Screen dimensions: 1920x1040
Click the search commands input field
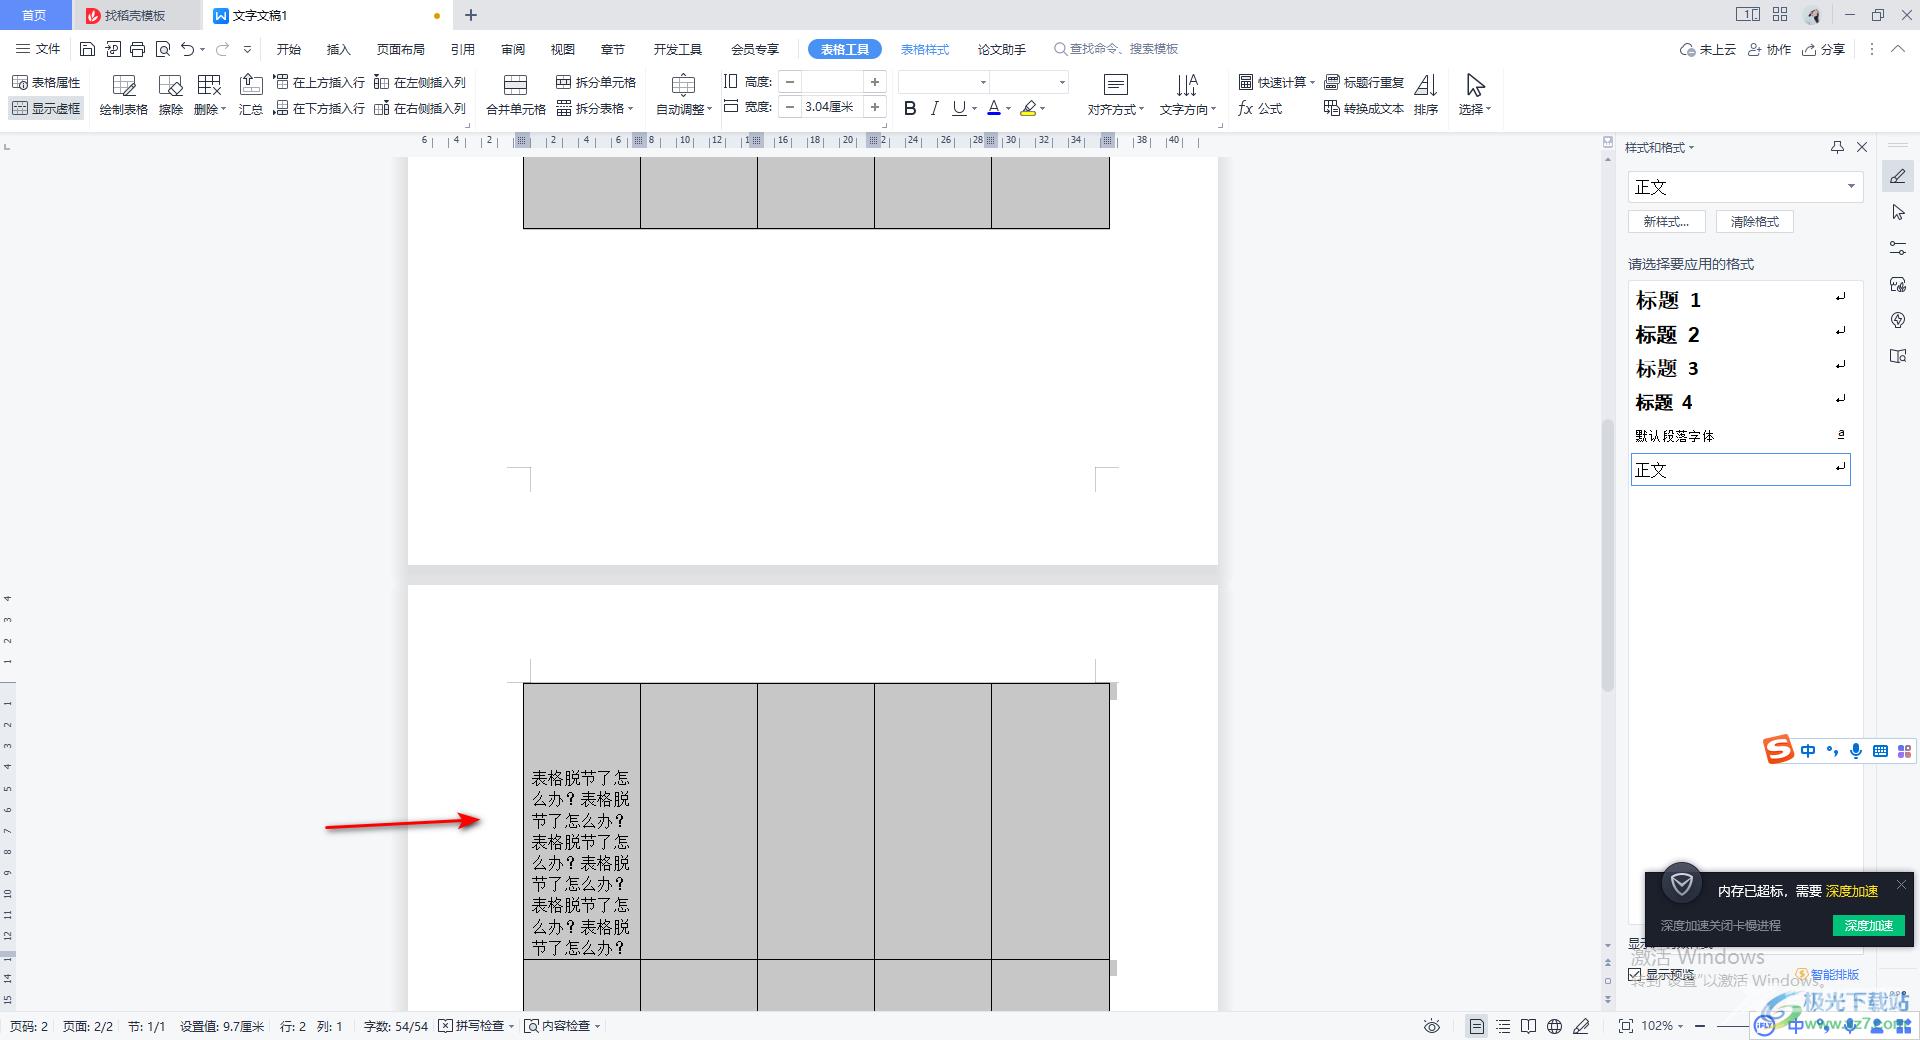(x=1116, y=49)
